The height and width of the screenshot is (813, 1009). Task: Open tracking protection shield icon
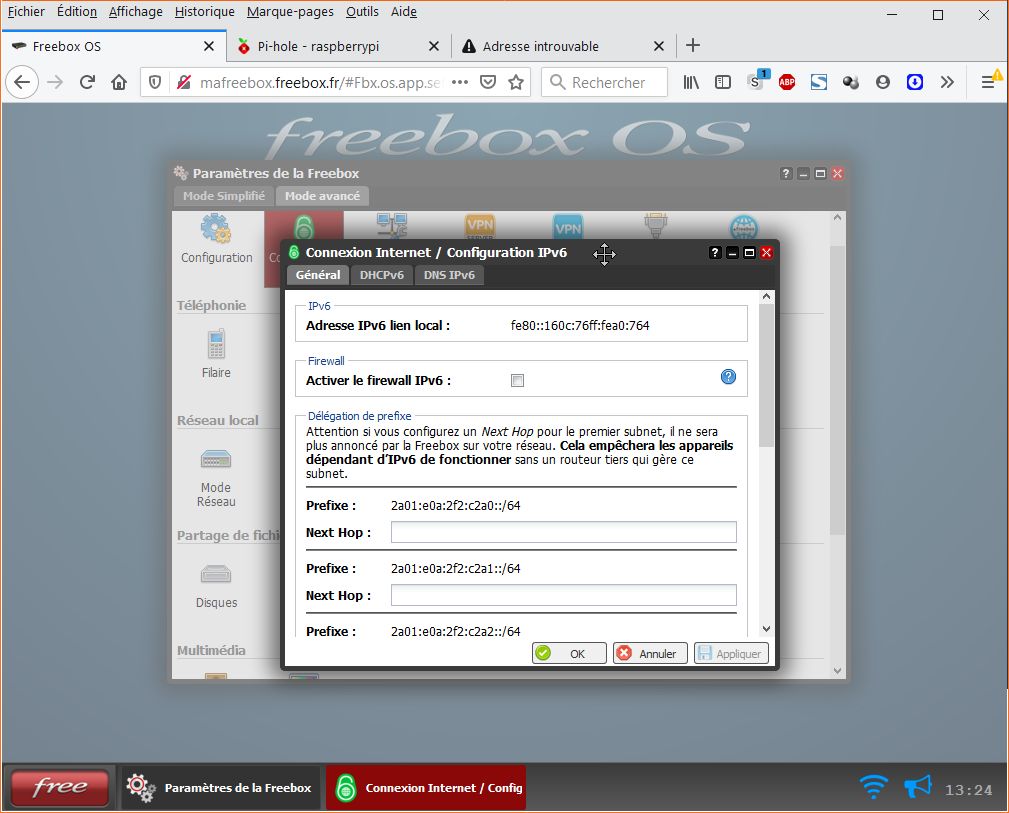coord(155,82)
